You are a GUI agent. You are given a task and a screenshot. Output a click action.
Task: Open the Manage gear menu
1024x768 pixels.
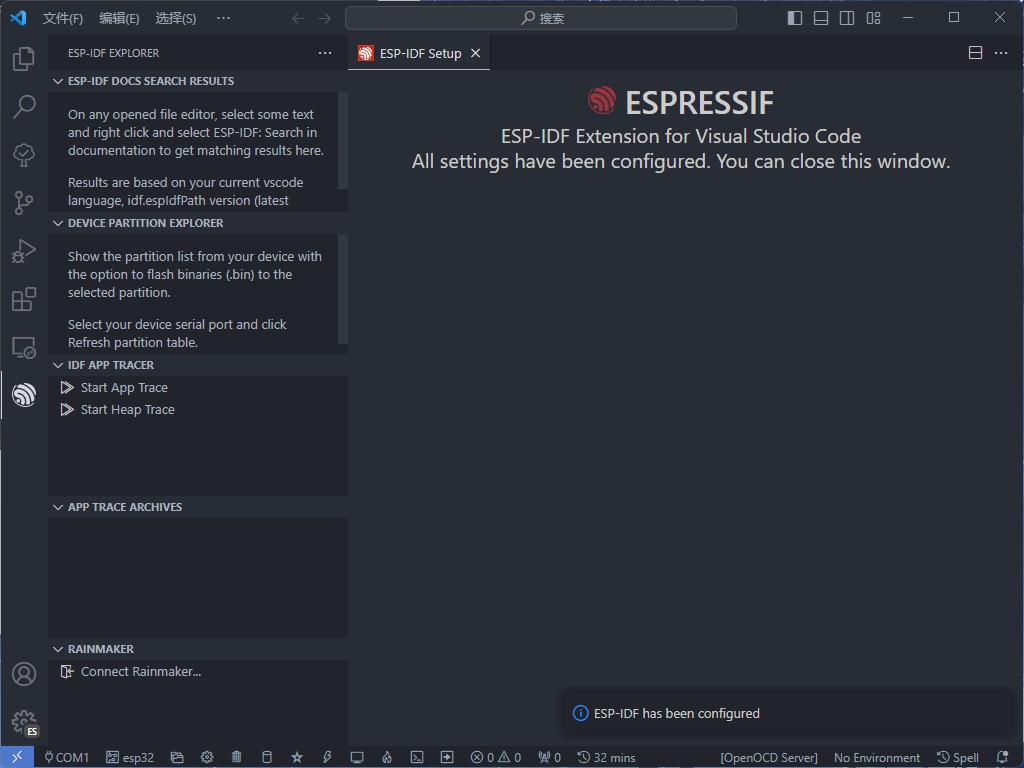(x=24, y=722)
